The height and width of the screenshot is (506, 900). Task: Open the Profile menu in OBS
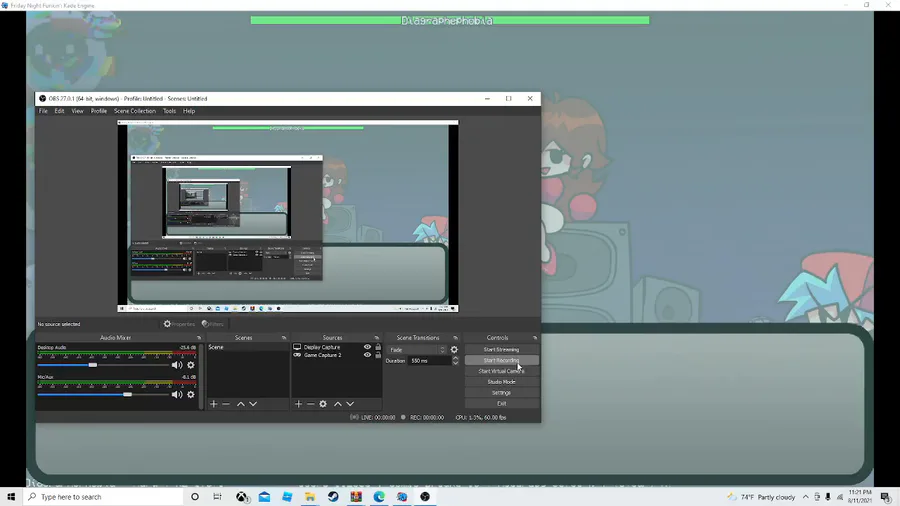99,111
